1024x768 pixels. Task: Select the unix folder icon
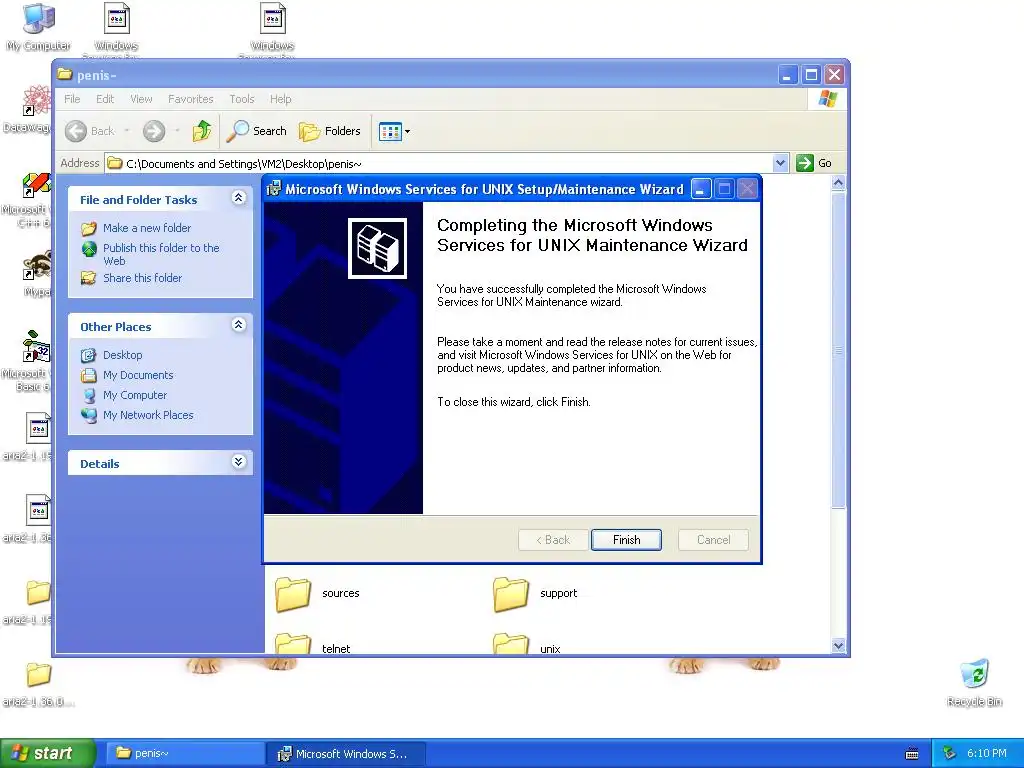coord(511,643)
